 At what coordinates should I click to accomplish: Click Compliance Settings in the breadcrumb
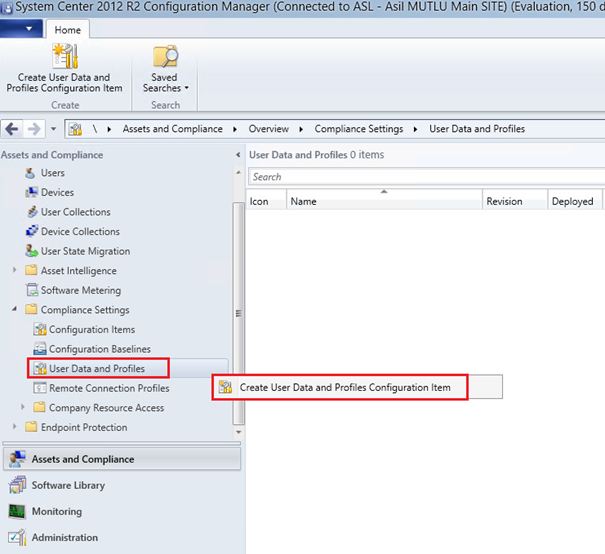[359, 129]
